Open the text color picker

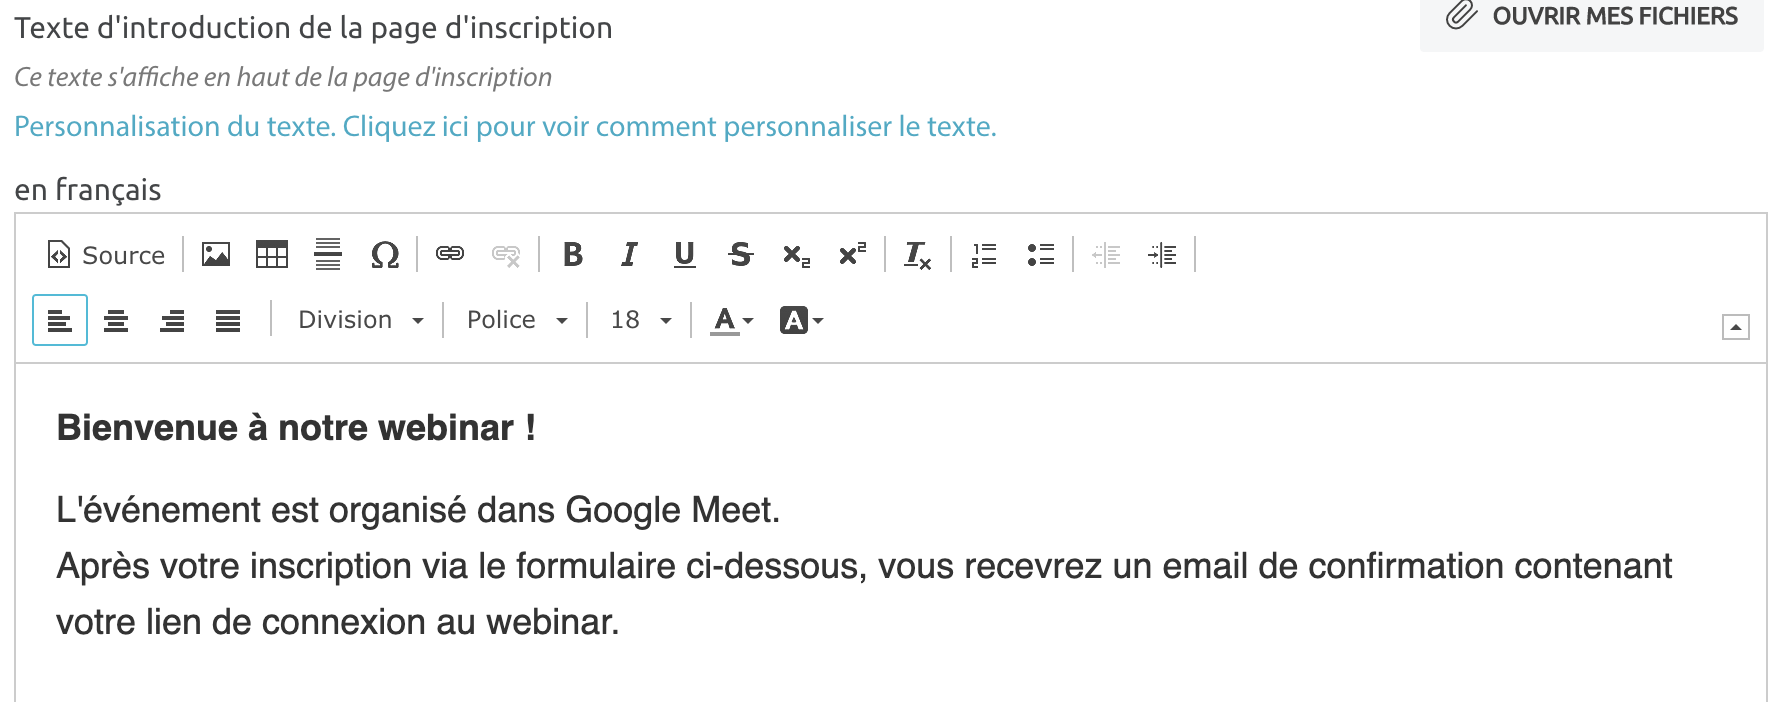731,320
